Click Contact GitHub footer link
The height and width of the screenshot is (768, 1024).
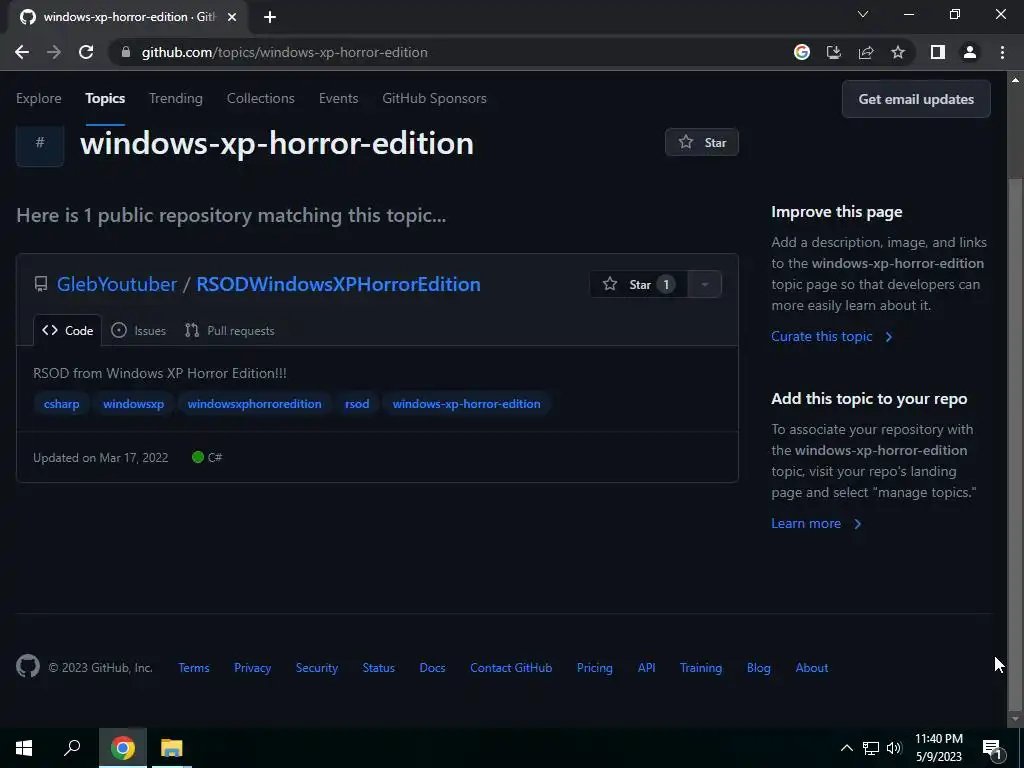511,667
